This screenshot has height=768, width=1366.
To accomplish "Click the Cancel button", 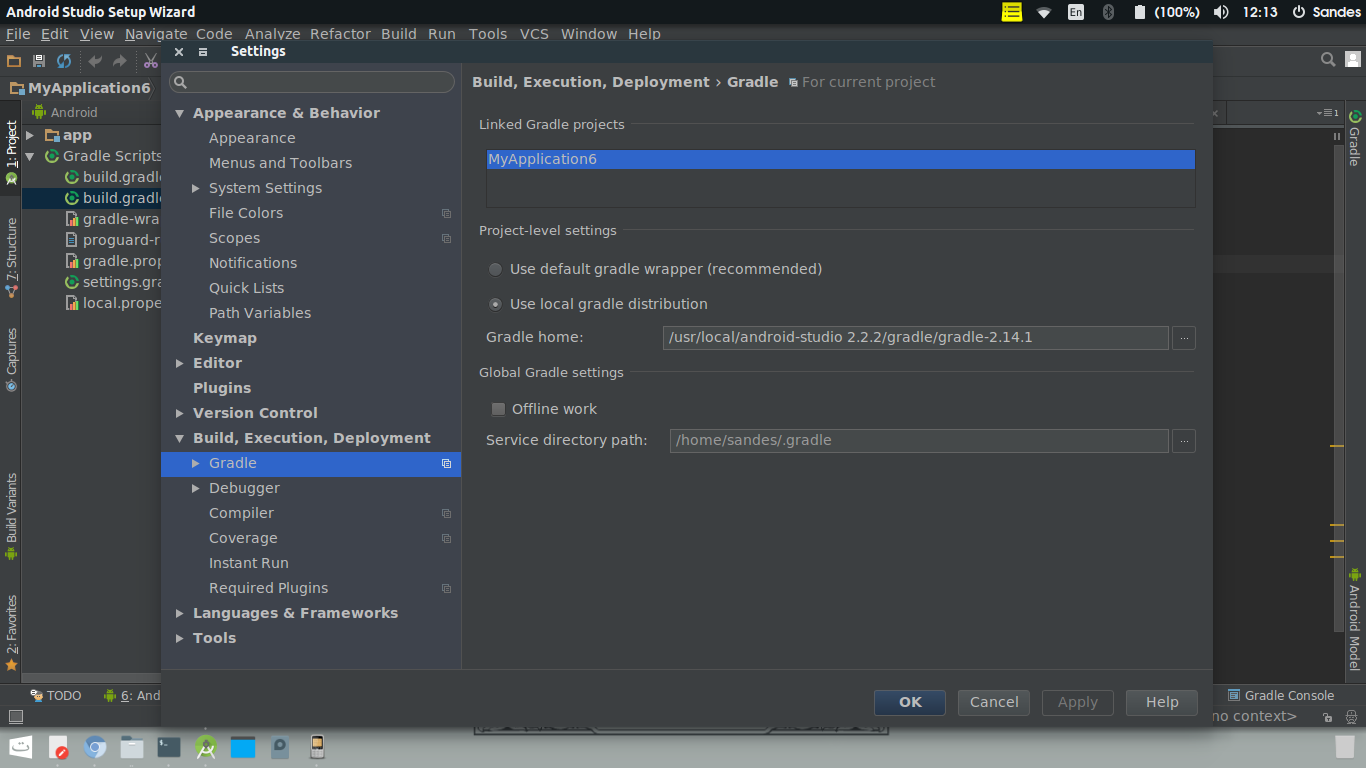I will (x=994, y=702).
